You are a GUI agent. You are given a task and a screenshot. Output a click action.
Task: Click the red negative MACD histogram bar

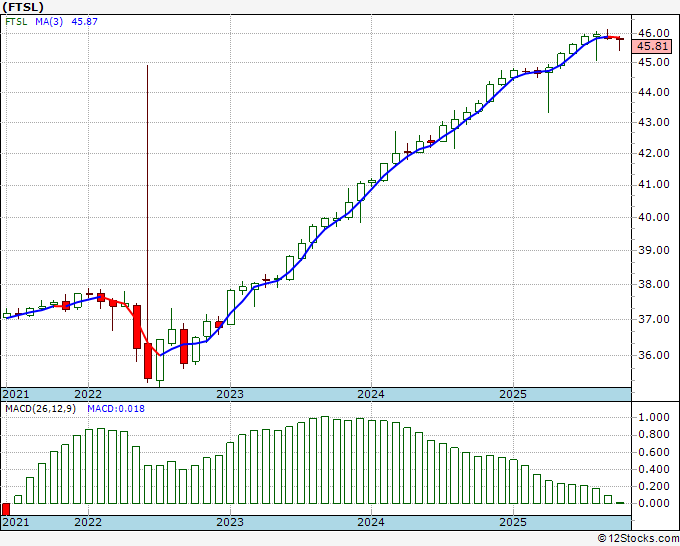pyautogui.click(x=6, y=509)
